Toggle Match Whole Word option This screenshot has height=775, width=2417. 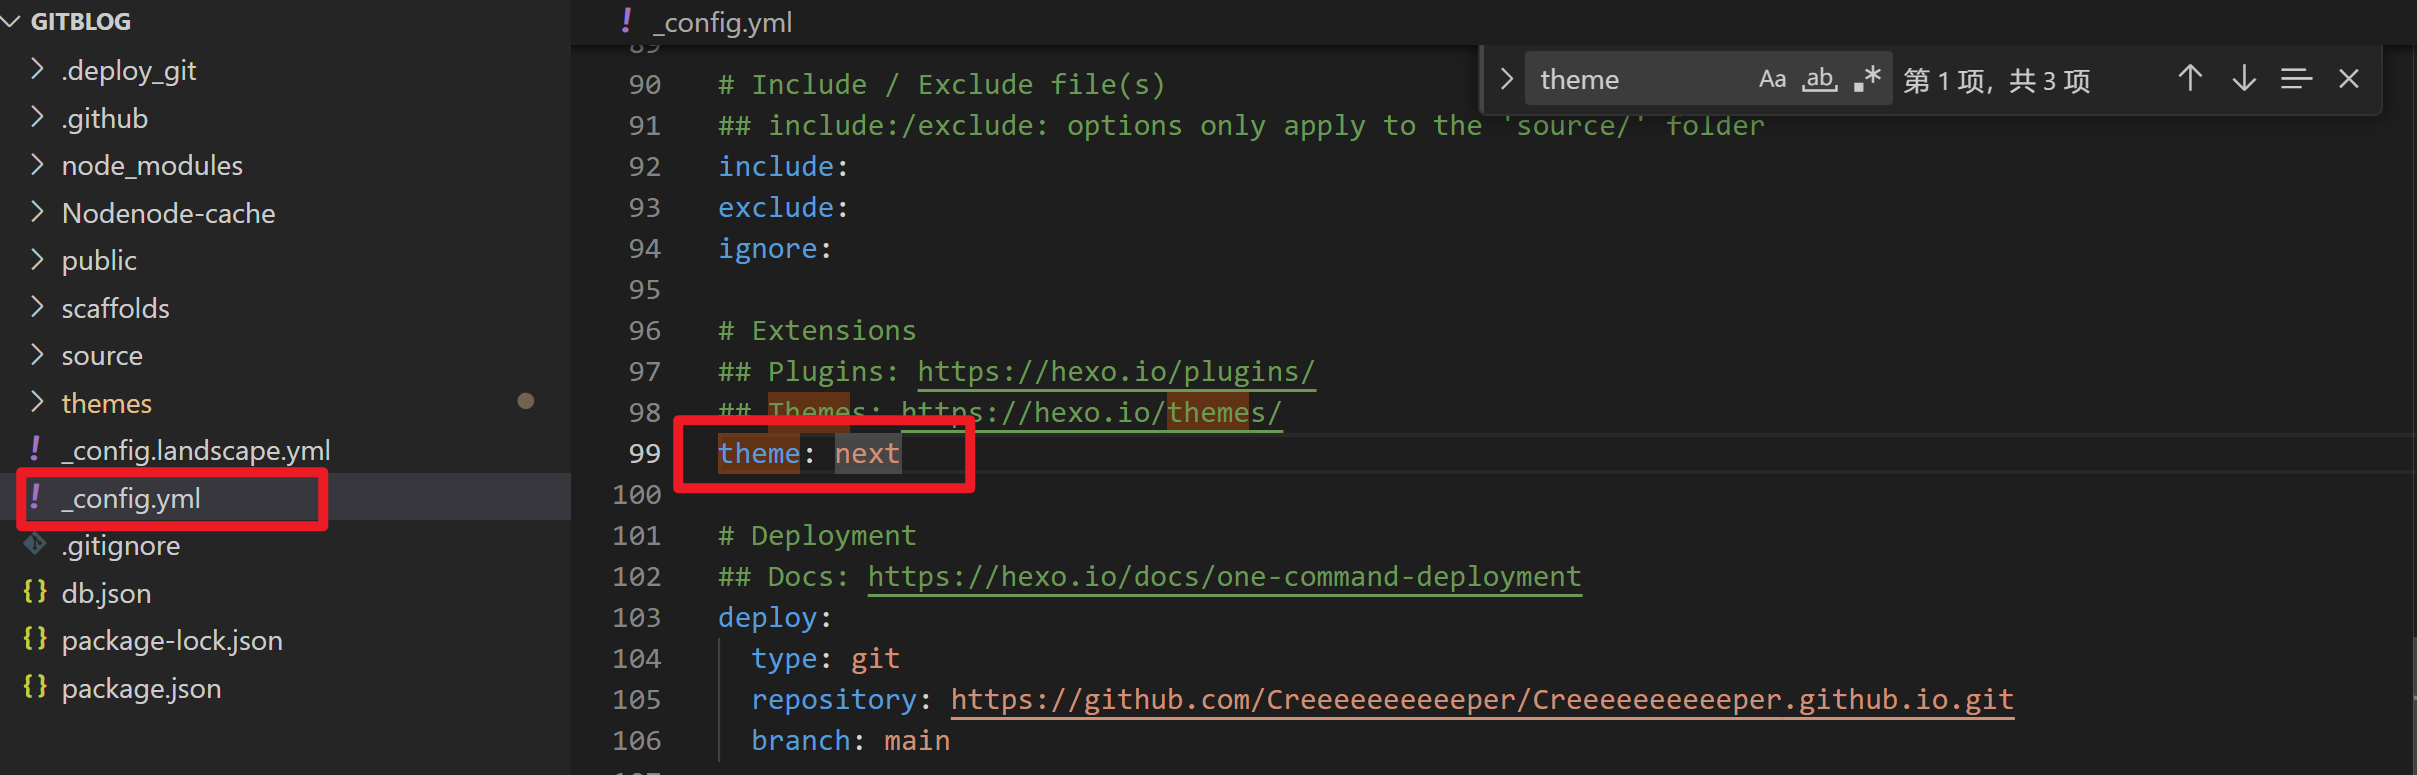tap(1819, 79)
